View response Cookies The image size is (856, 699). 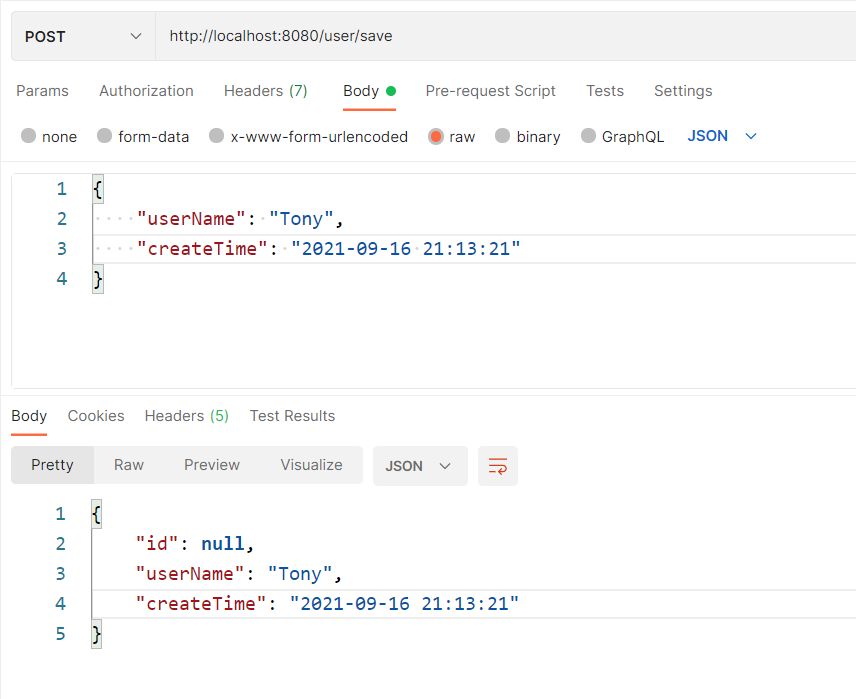(x=96, y=416)
